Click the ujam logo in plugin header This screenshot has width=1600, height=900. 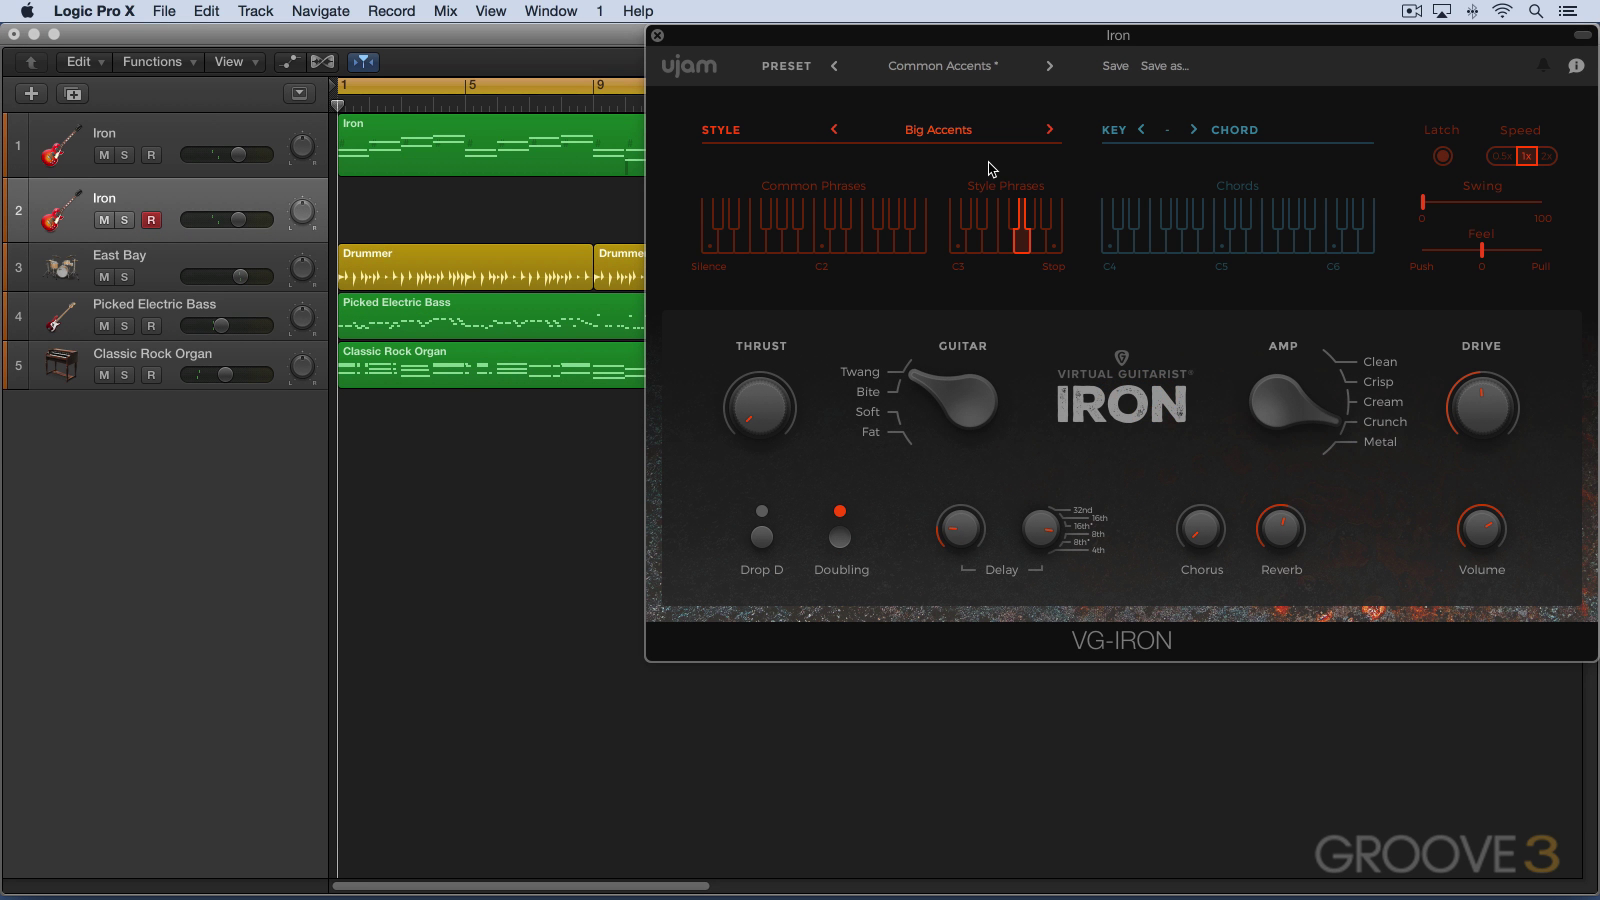(x=689, y=66)
